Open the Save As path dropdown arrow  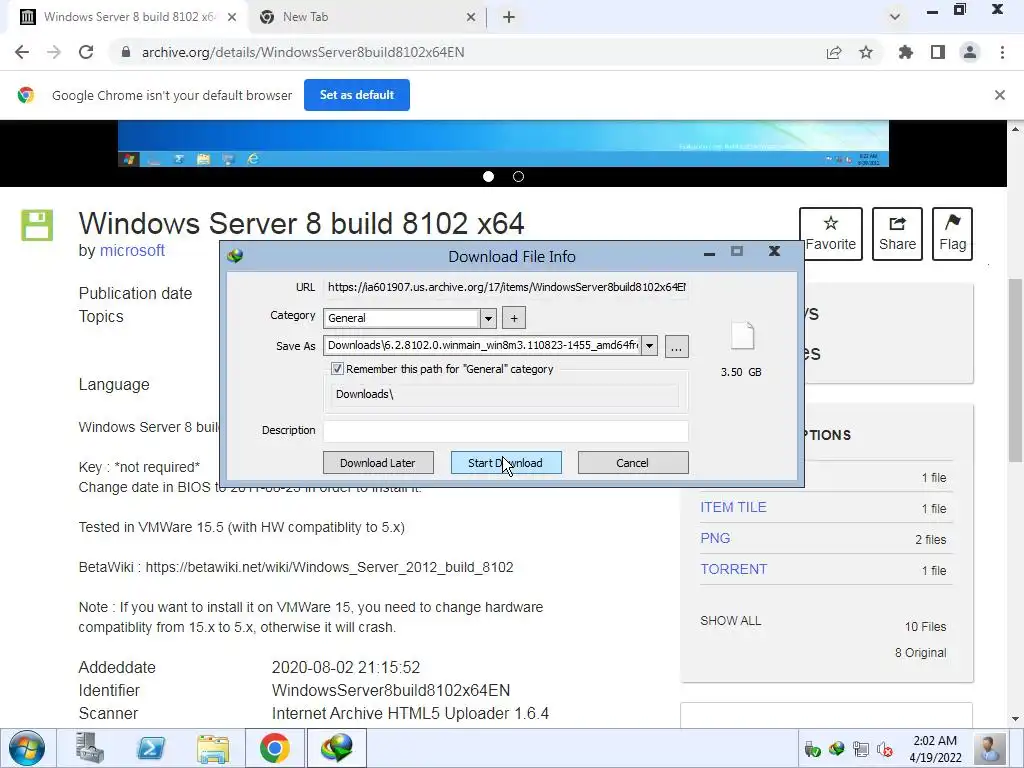tap(649, 345)
